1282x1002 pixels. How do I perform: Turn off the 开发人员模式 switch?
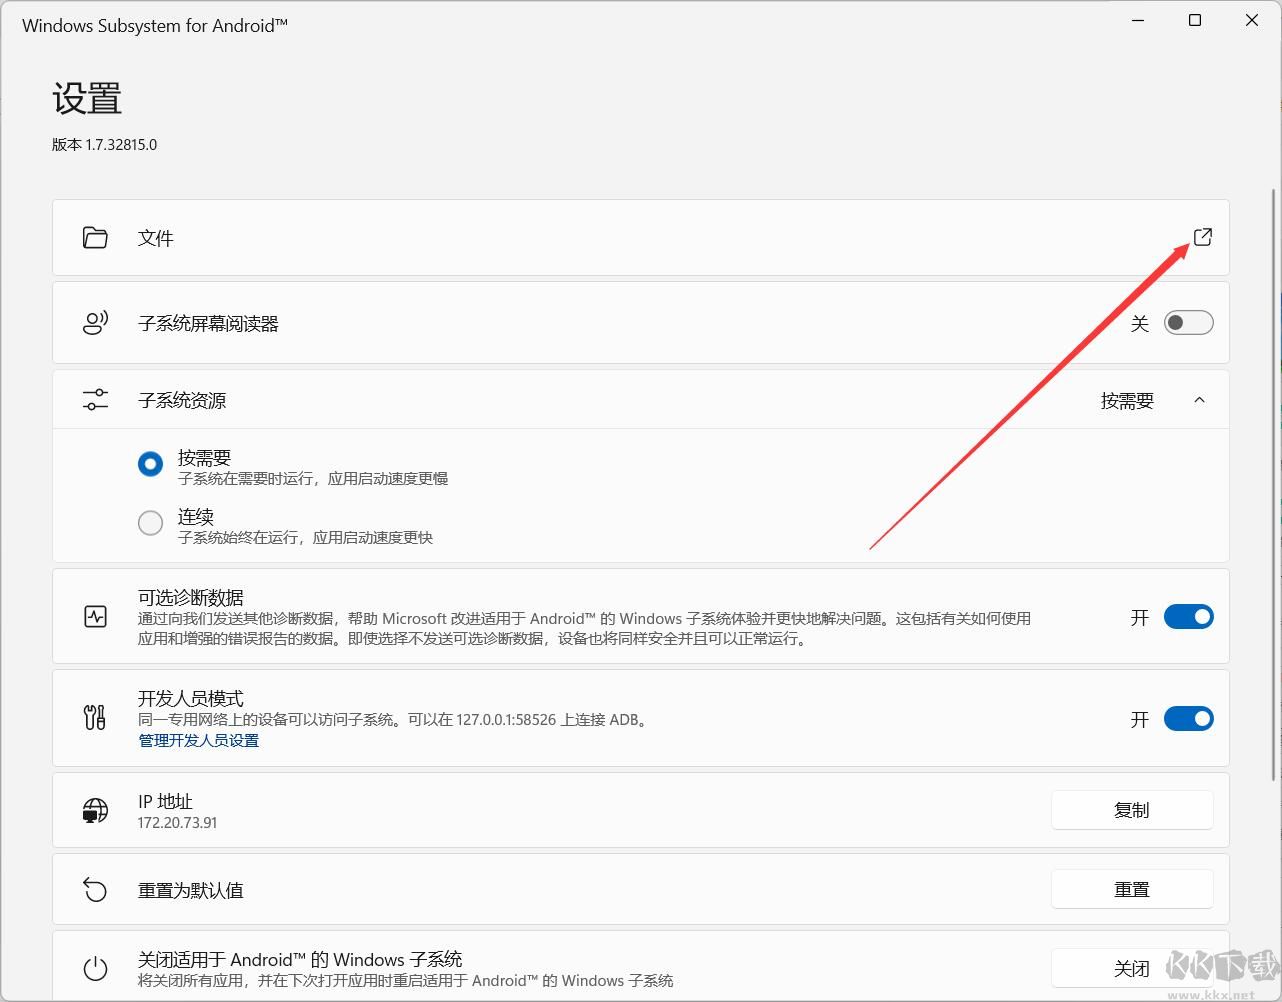1188,718
